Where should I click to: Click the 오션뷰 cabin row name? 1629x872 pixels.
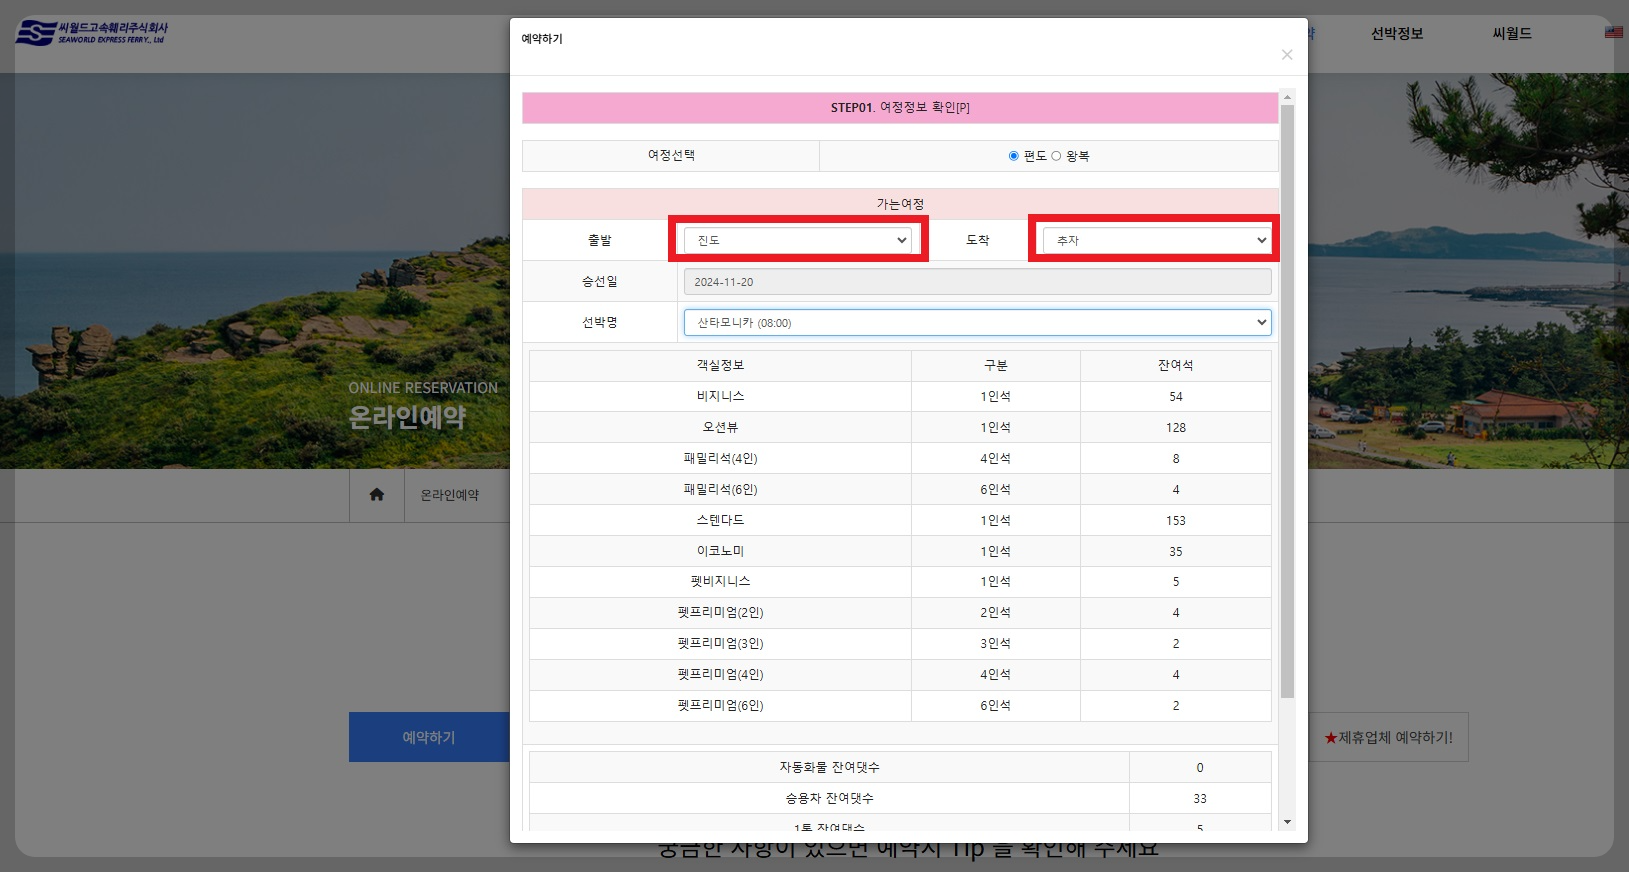click(720, 427)
